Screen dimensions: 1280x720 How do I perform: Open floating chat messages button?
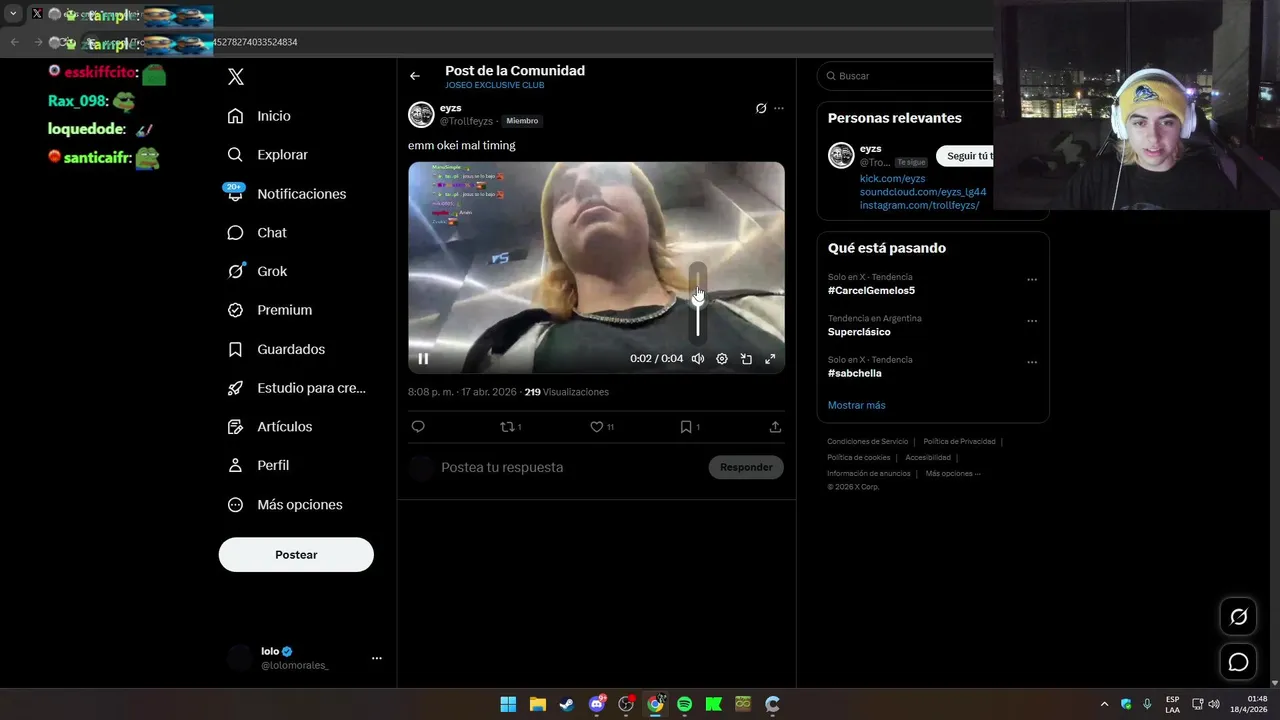1238,662
